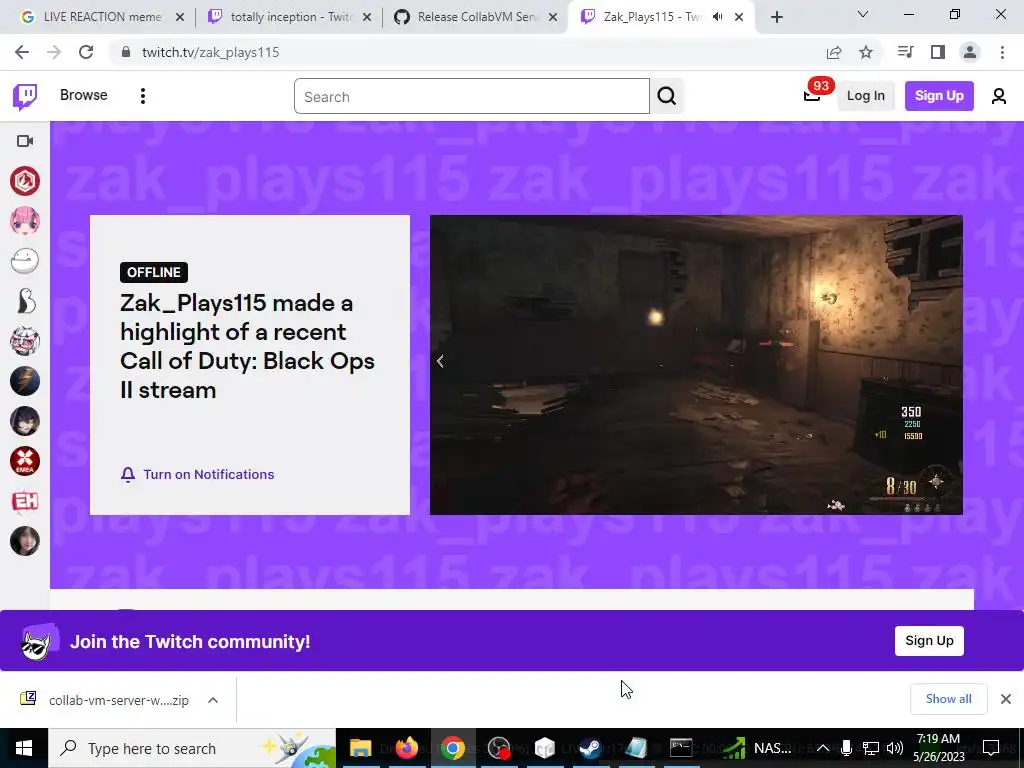The height and width of the screenshot is (768, 1024).
Task: Show hidden system tray icons
Action: [823, 748]
